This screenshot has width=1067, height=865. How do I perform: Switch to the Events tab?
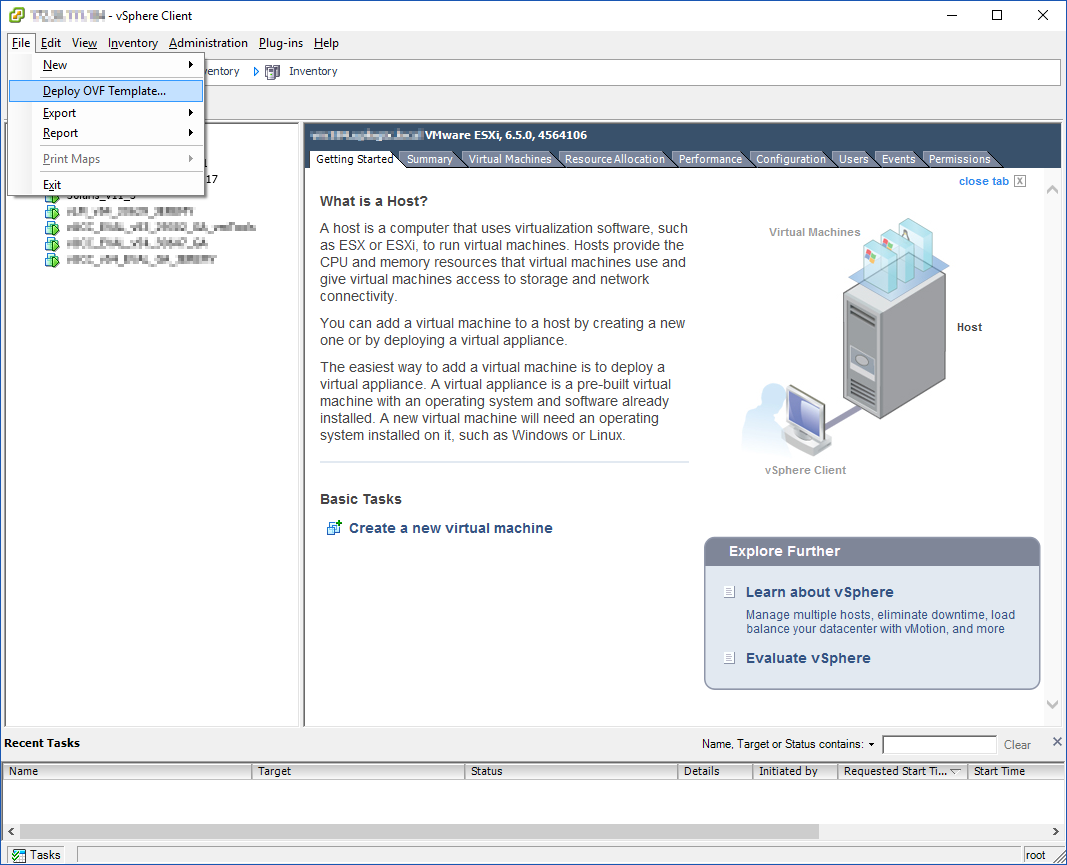898,159
